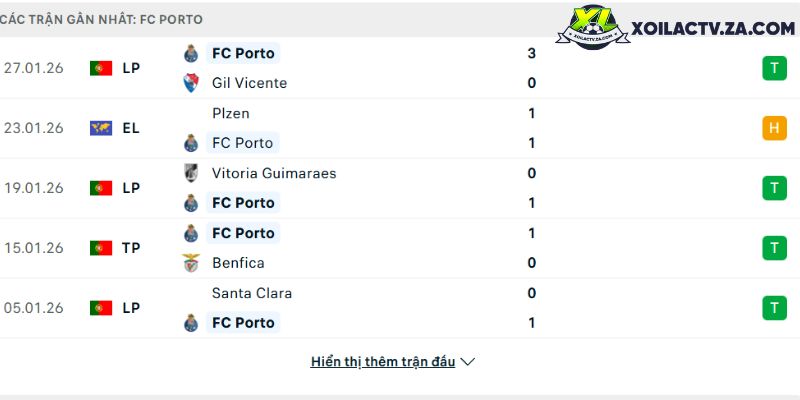Click the Benfica team name
Screen dimensions: 800x400
[x=238, y=263]
